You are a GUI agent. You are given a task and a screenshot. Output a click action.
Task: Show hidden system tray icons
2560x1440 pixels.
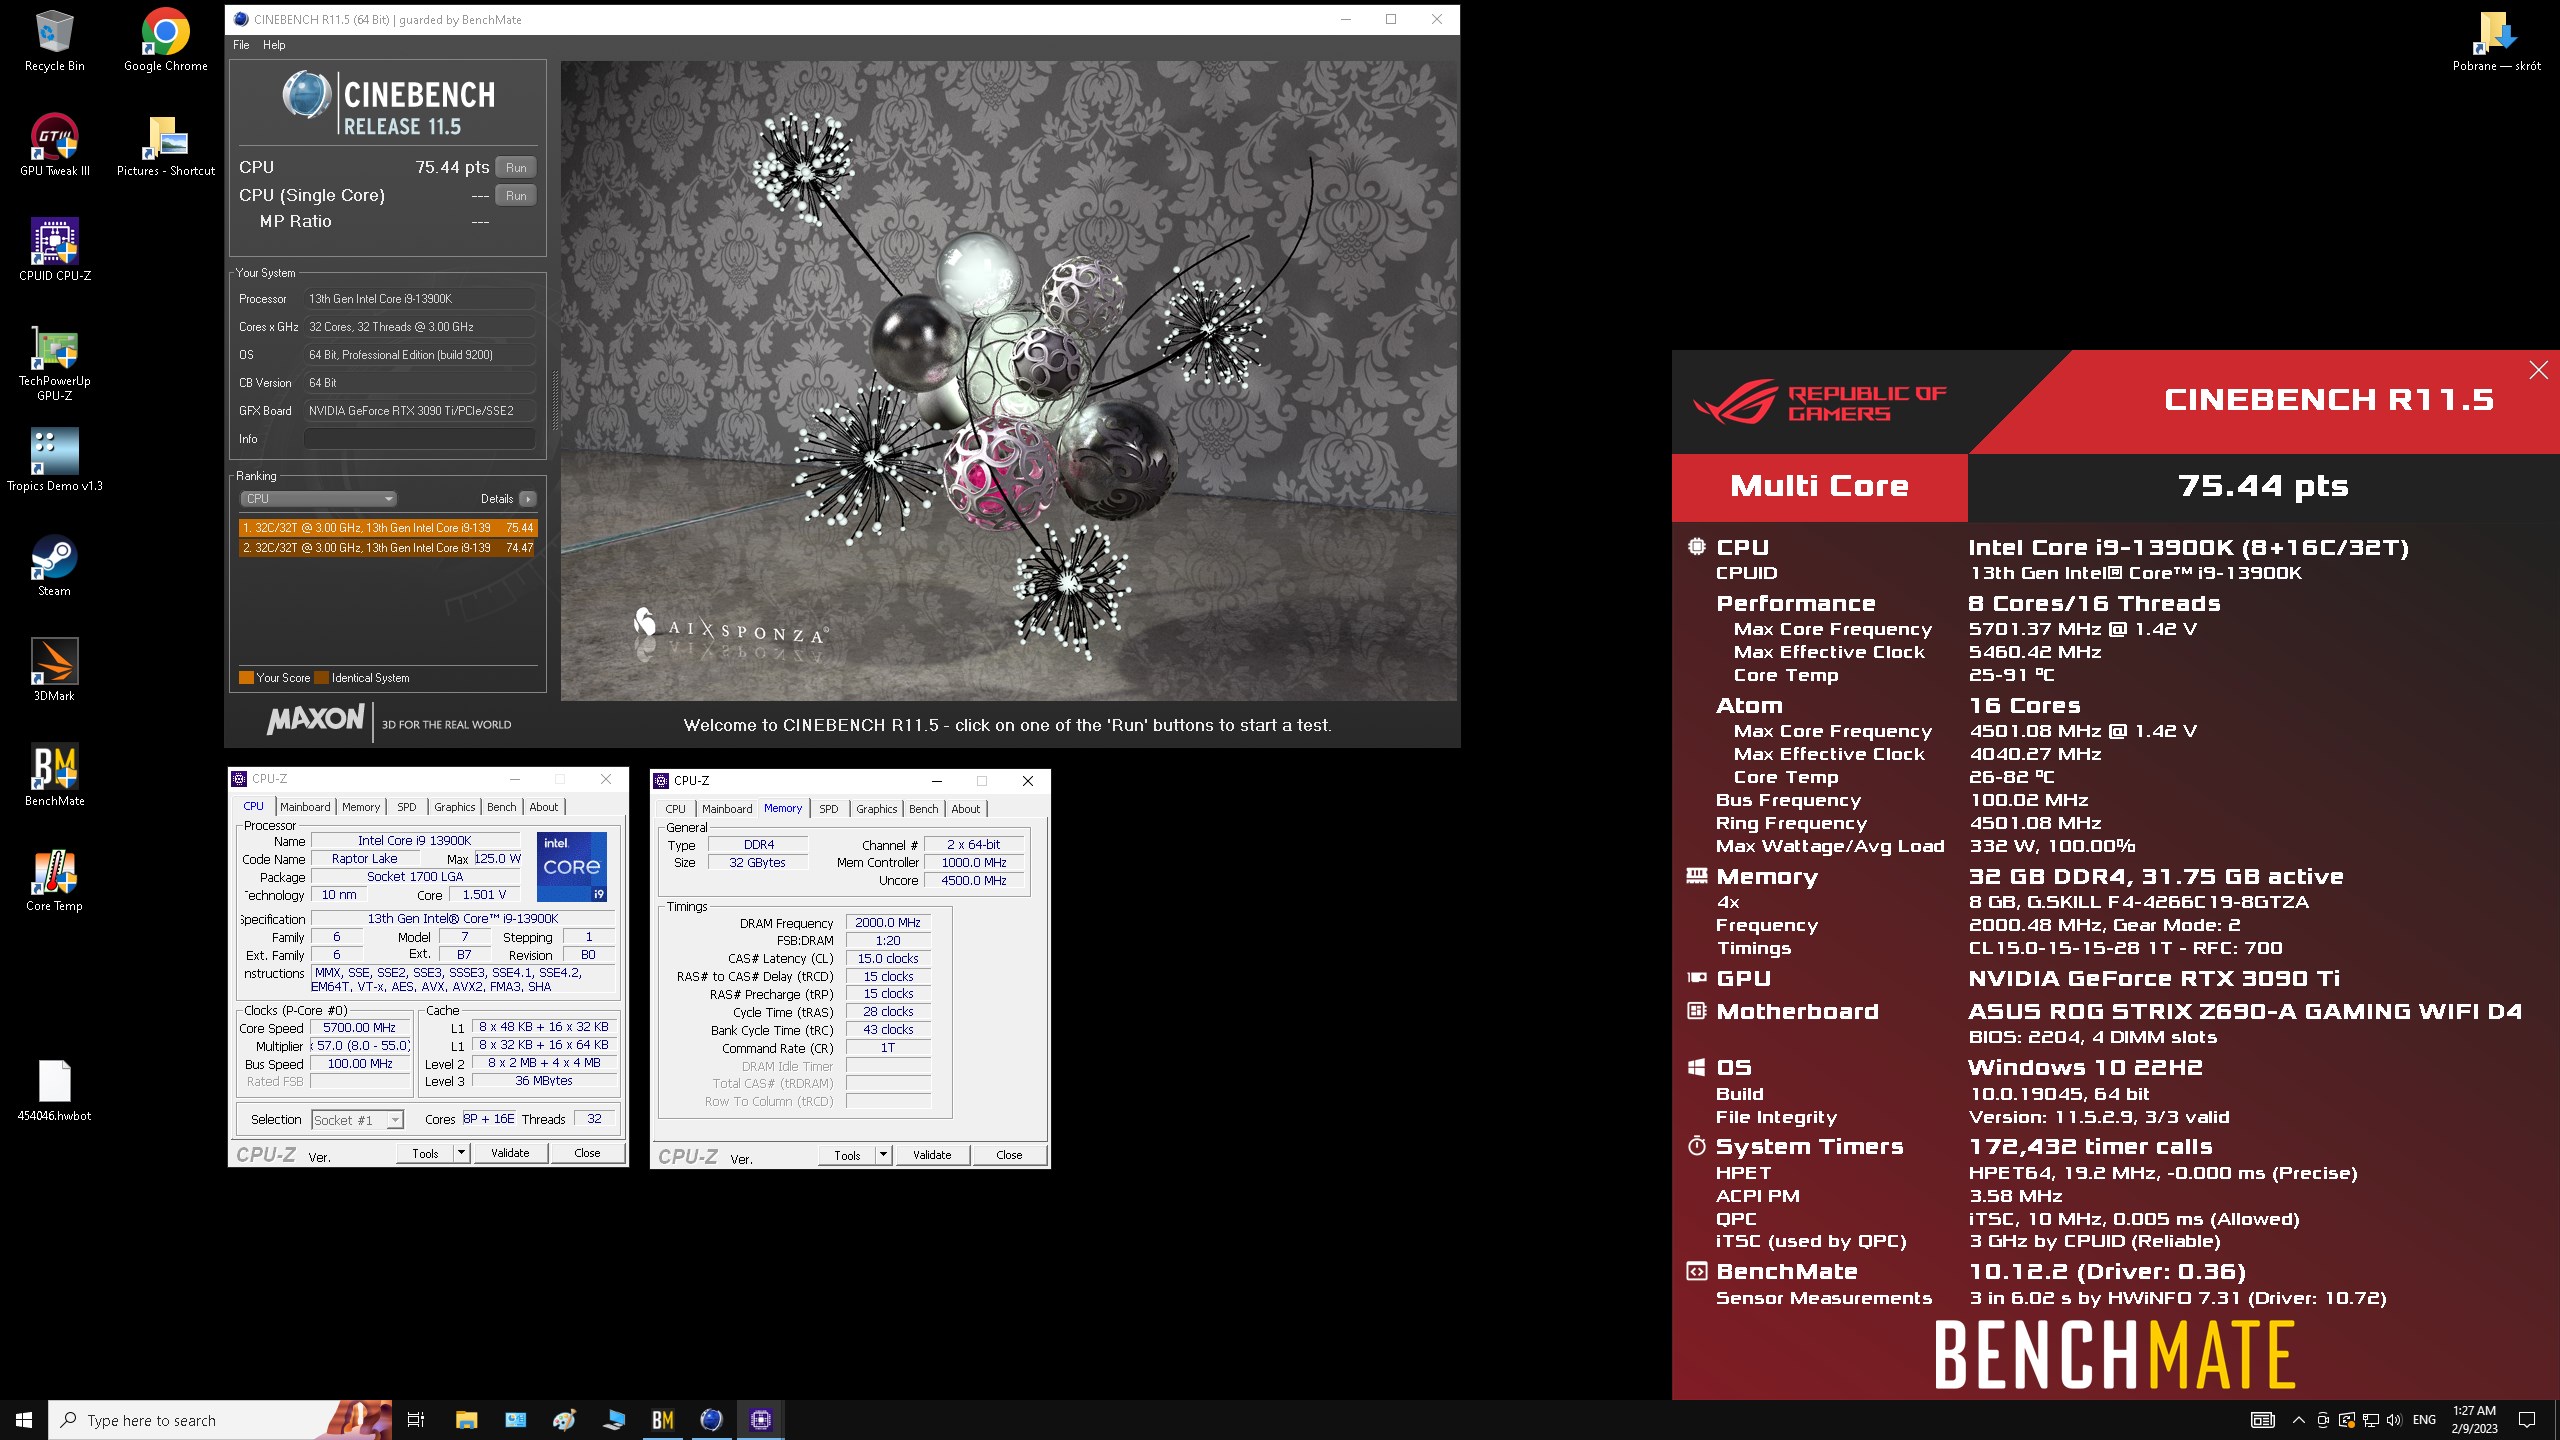(2298, 1420)
